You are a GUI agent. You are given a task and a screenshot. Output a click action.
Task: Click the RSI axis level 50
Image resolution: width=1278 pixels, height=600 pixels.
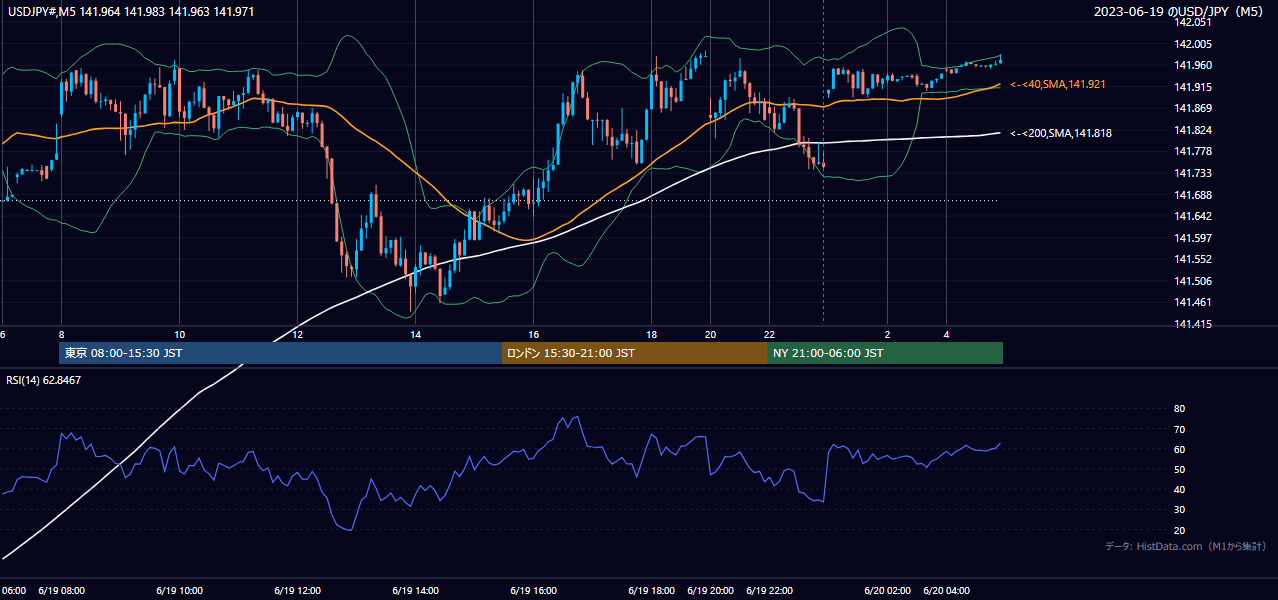pos(1179,469)
